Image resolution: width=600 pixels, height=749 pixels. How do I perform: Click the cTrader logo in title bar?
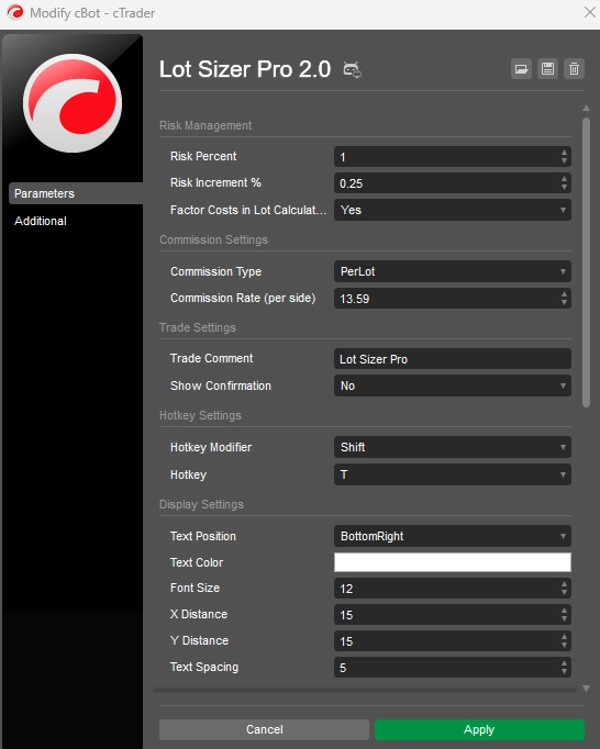pos(15,12)
